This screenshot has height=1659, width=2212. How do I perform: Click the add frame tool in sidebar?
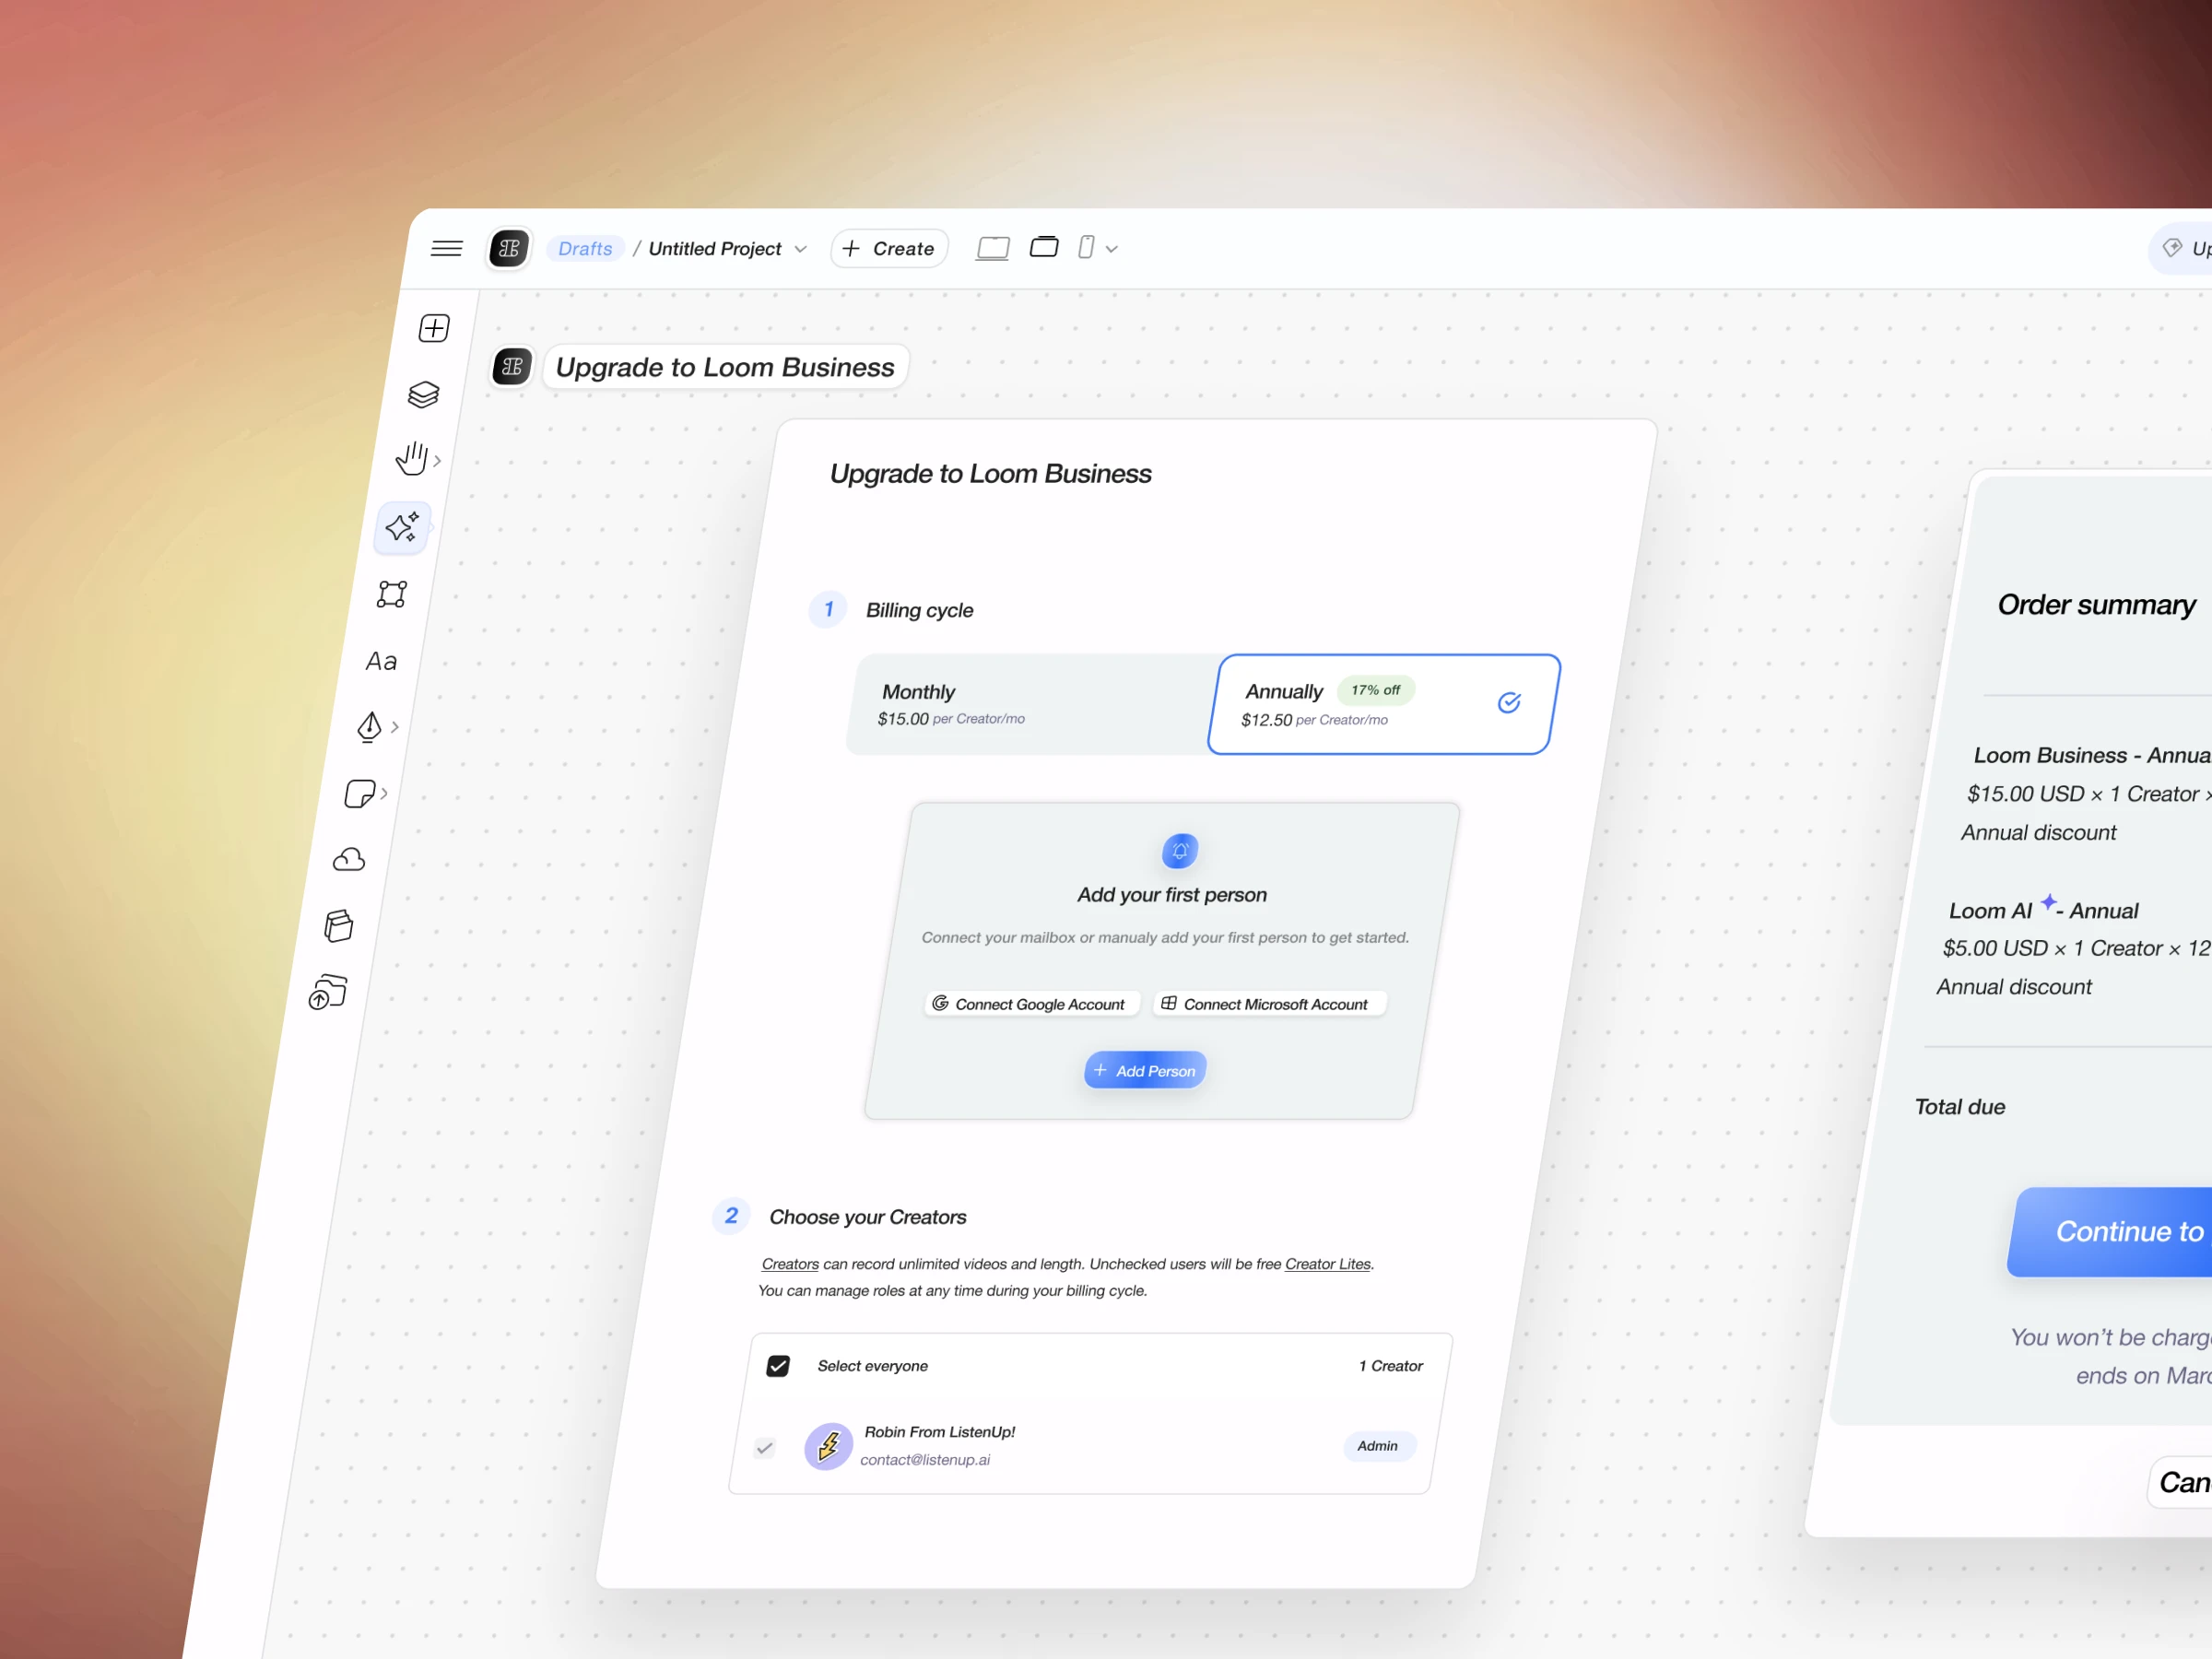point(434,328)
